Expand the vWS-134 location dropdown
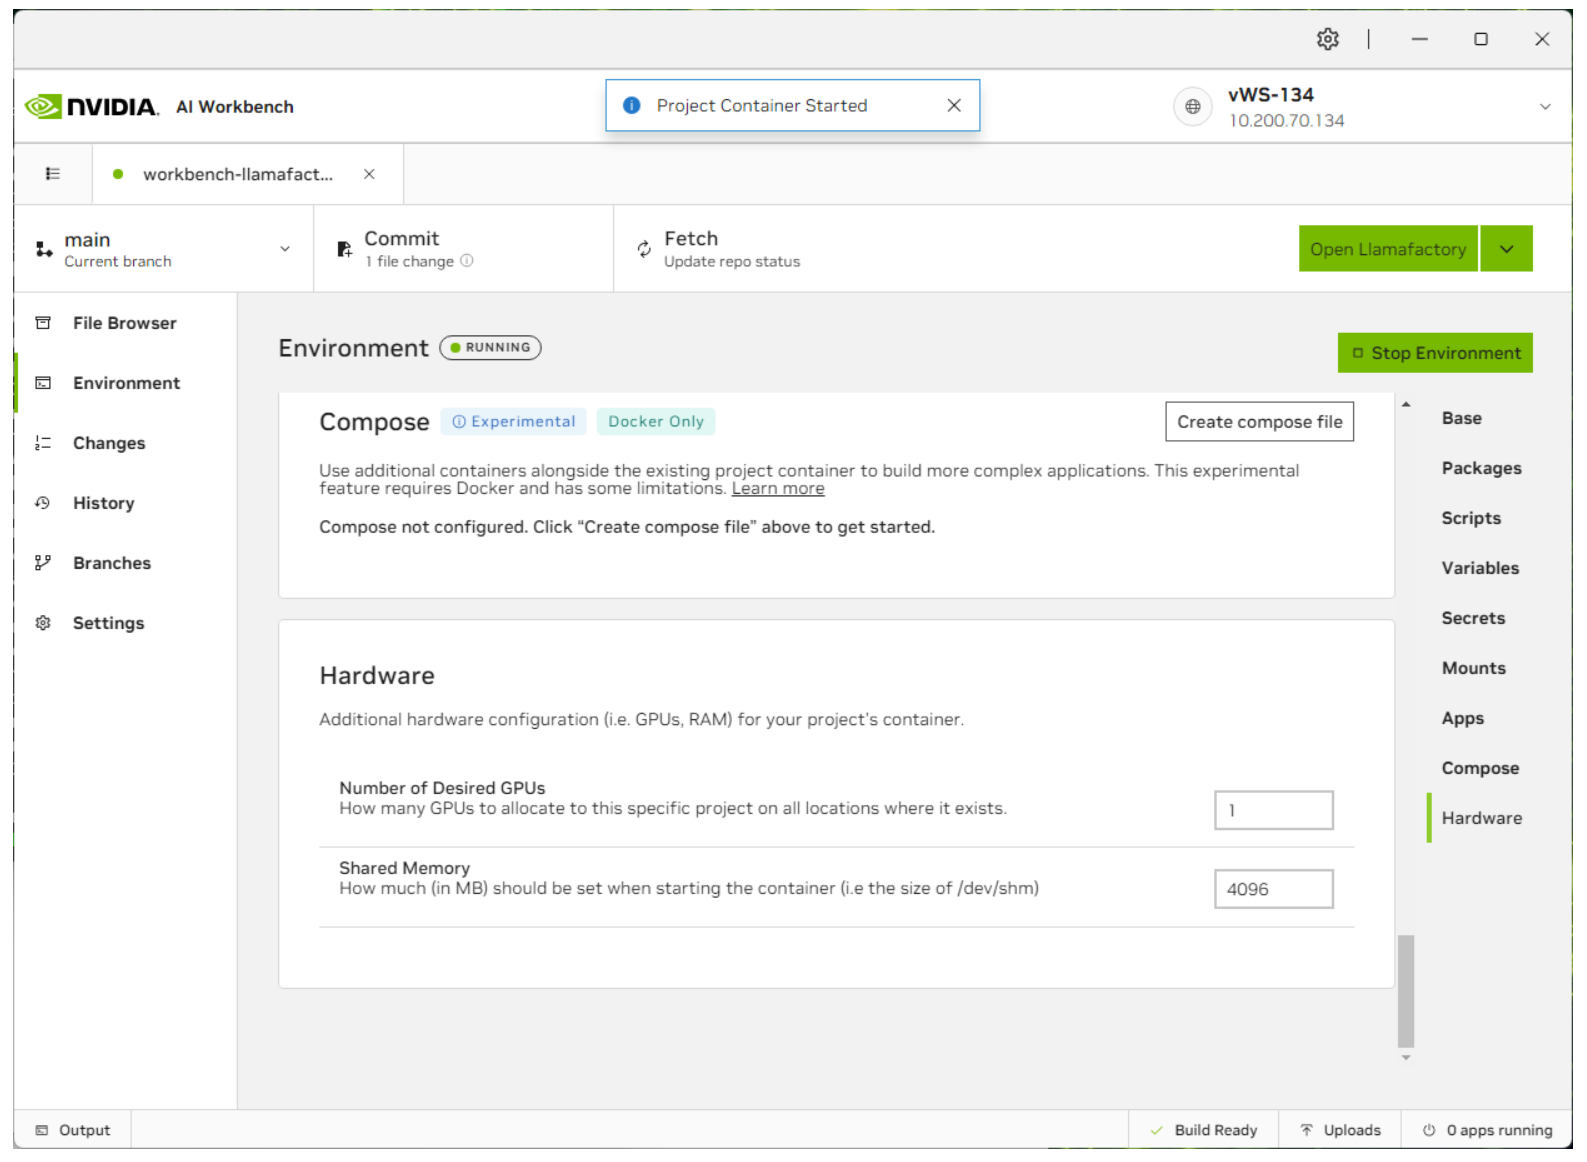 coord(1544,107)
